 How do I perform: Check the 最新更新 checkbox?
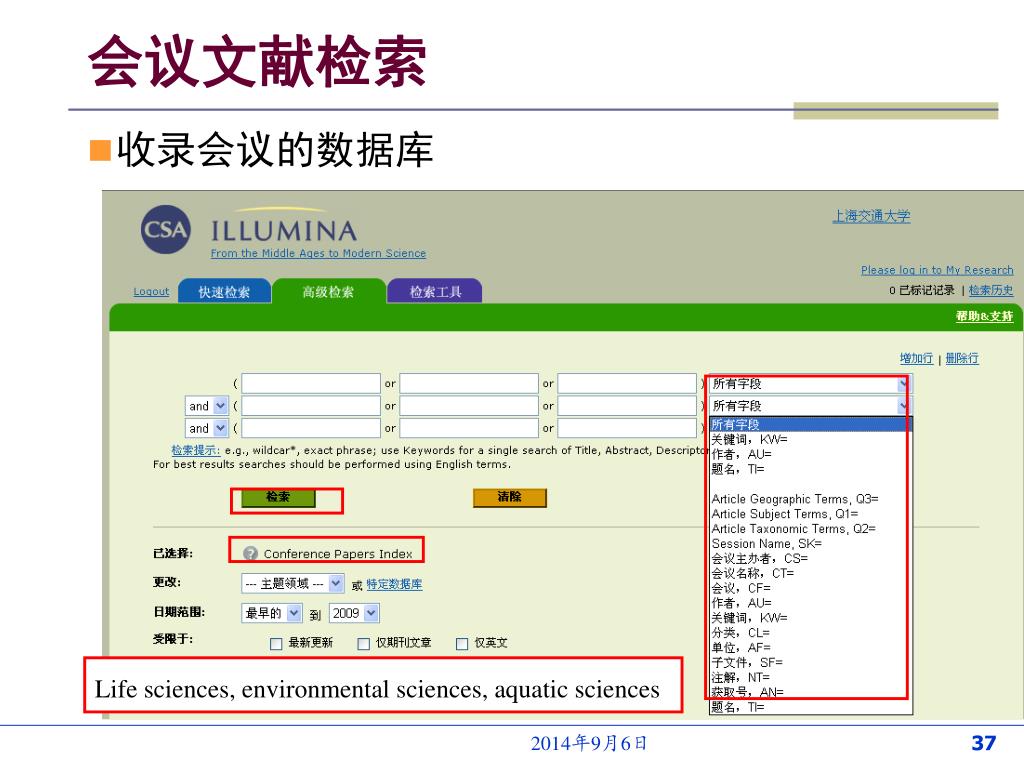(276, 644)
